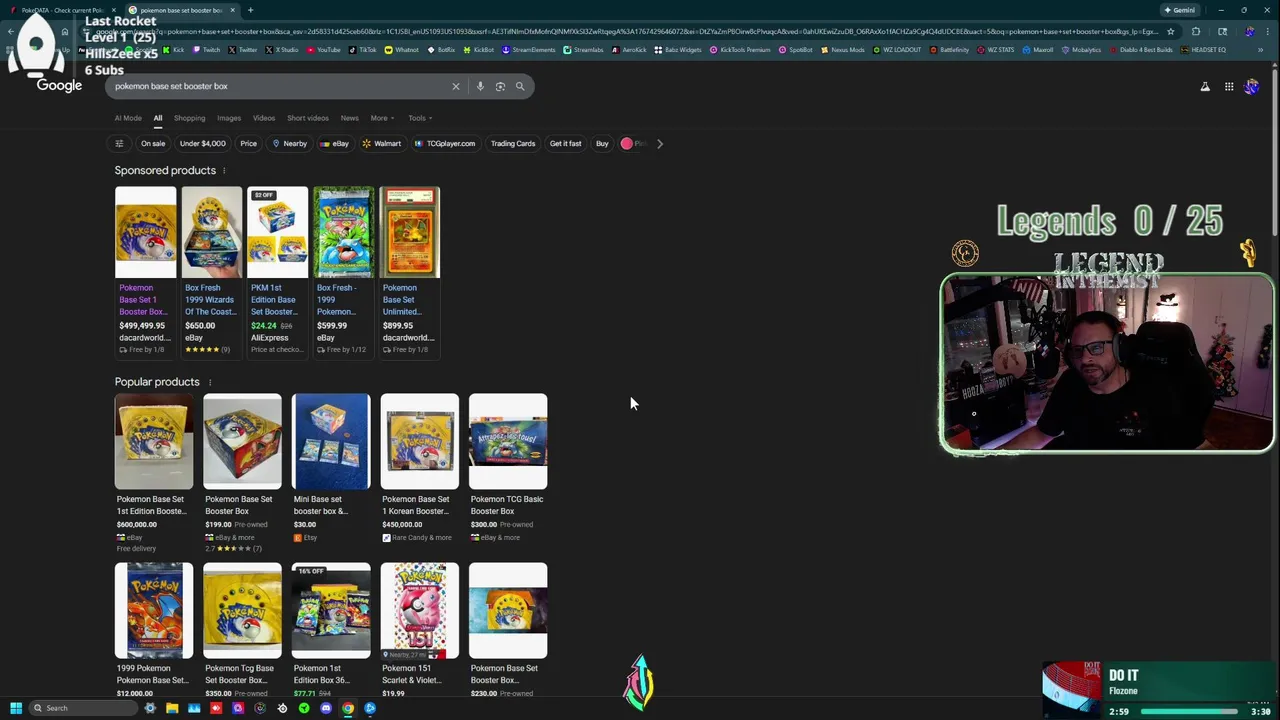Switch to the PokeDATA browser tab

62,10
